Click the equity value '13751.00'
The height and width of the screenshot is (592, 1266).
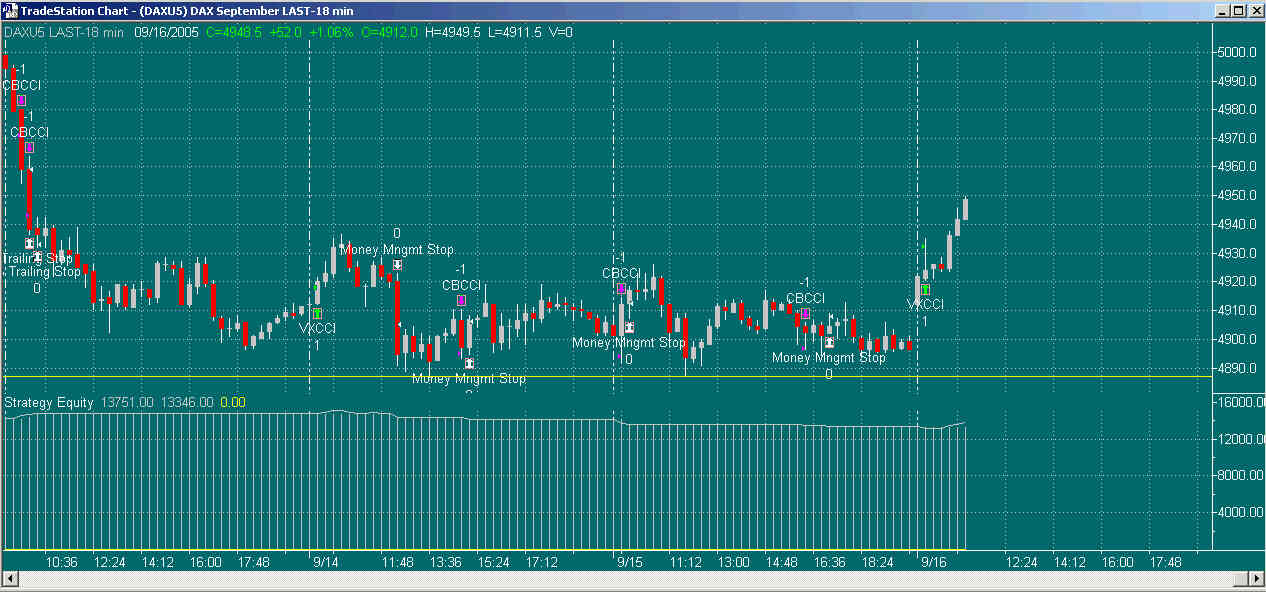pos(127,402)
